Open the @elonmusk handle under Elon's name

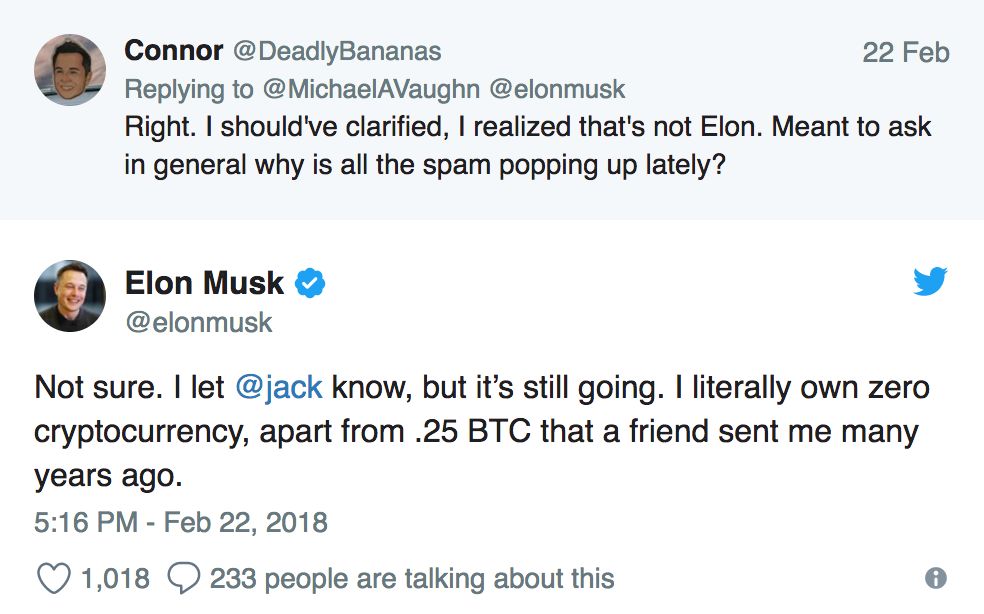[198, 322]
